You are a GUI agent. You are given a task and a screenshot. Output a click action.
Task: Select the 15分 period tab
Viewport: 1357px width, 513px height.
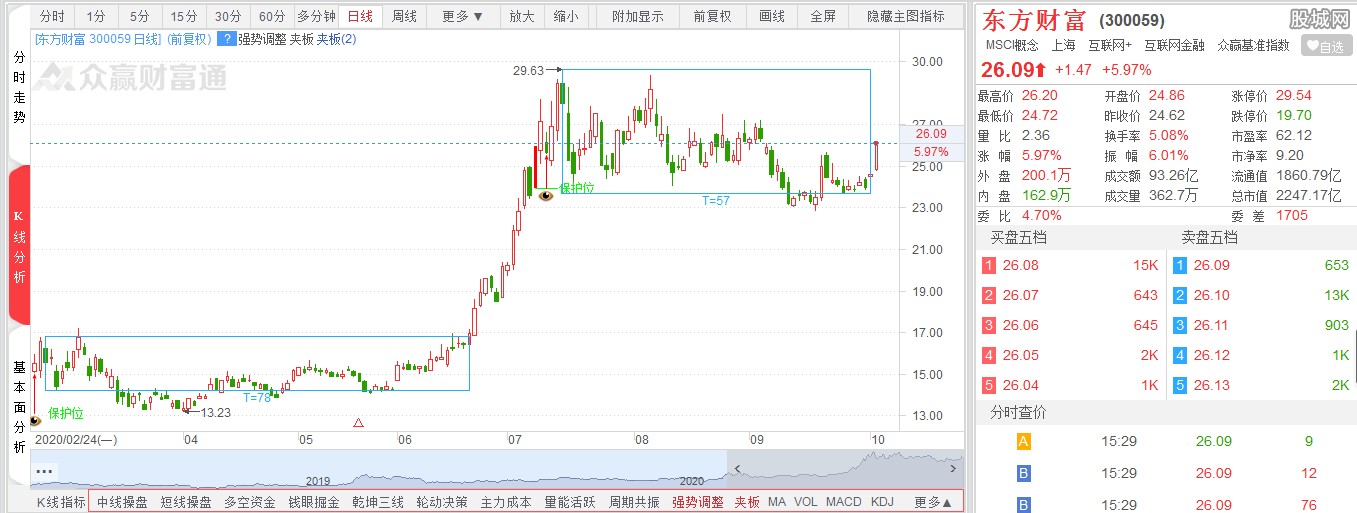point(184,16)
